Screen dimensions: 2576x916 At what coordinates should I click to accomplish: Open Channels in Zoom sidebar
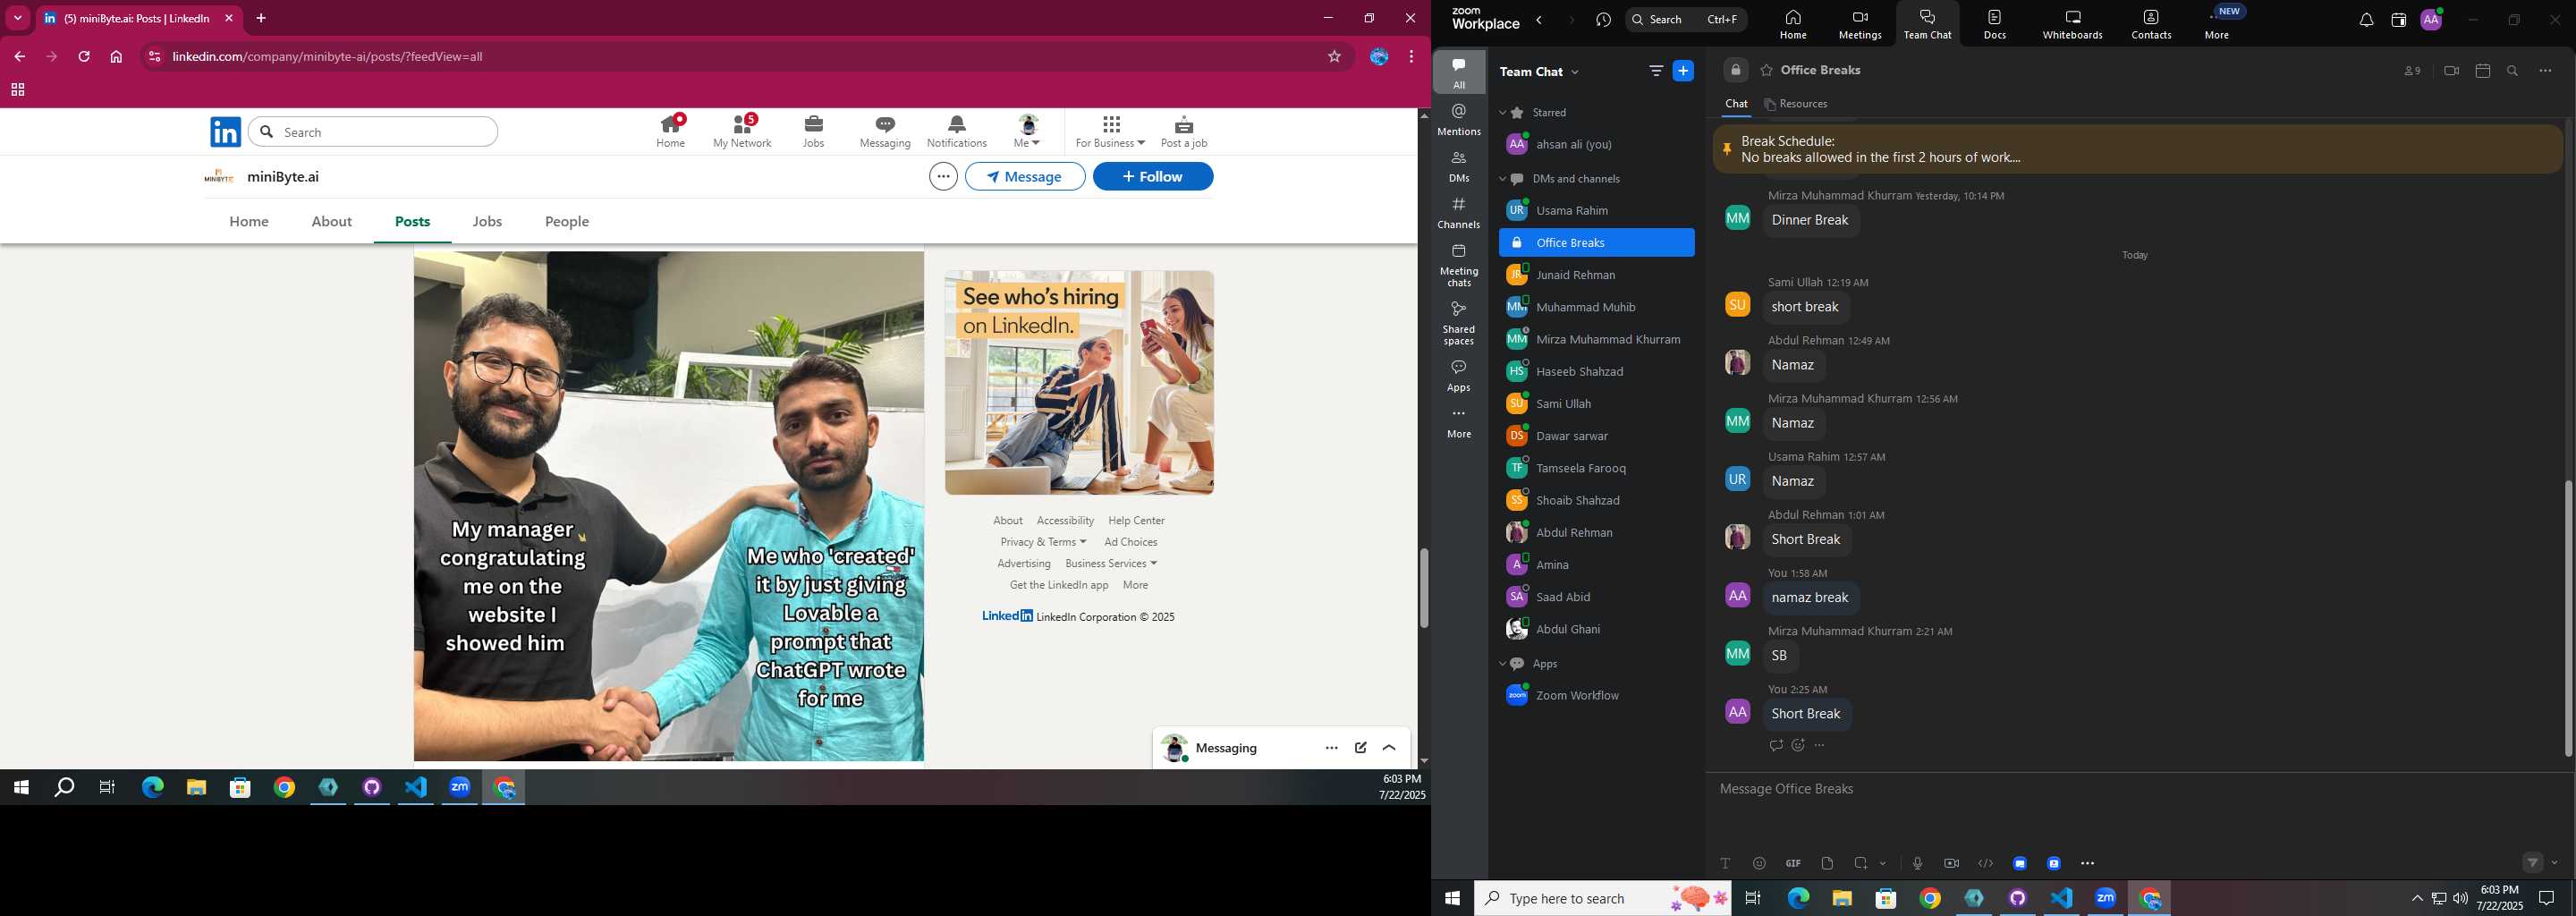(x=1459, y=213)
